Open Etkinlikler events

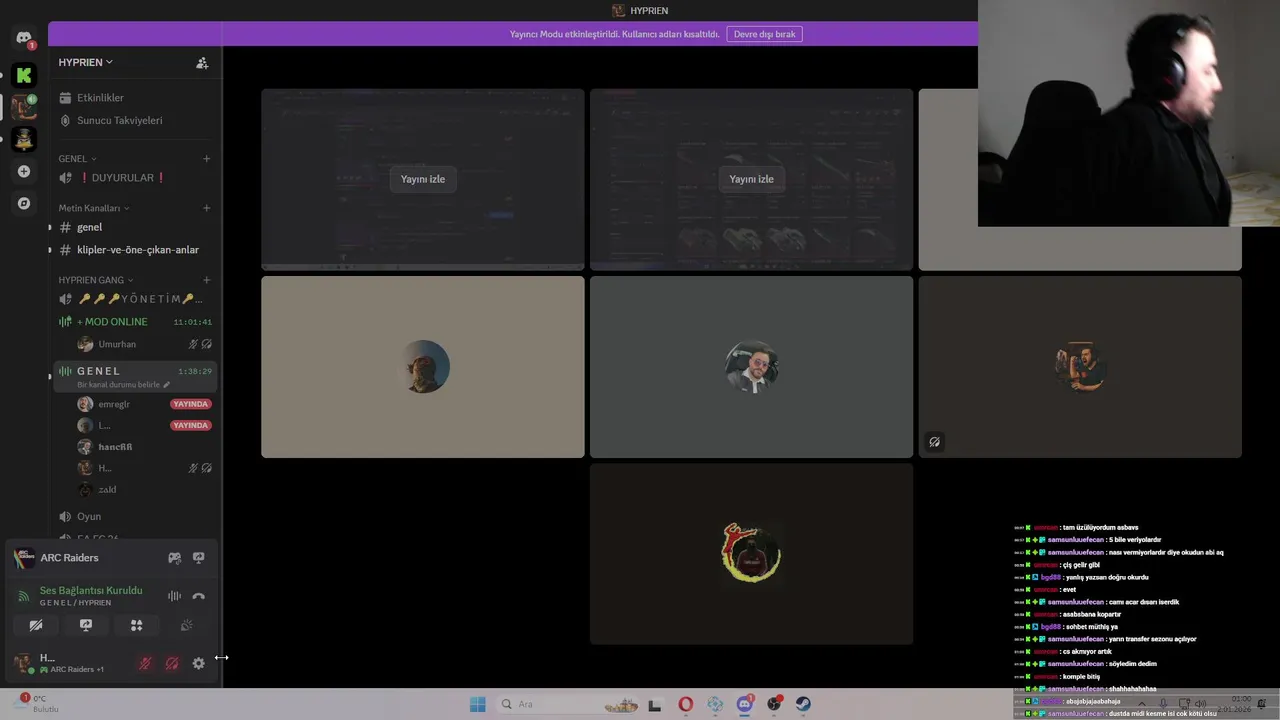pyautogui.click(x=135, y=98)
